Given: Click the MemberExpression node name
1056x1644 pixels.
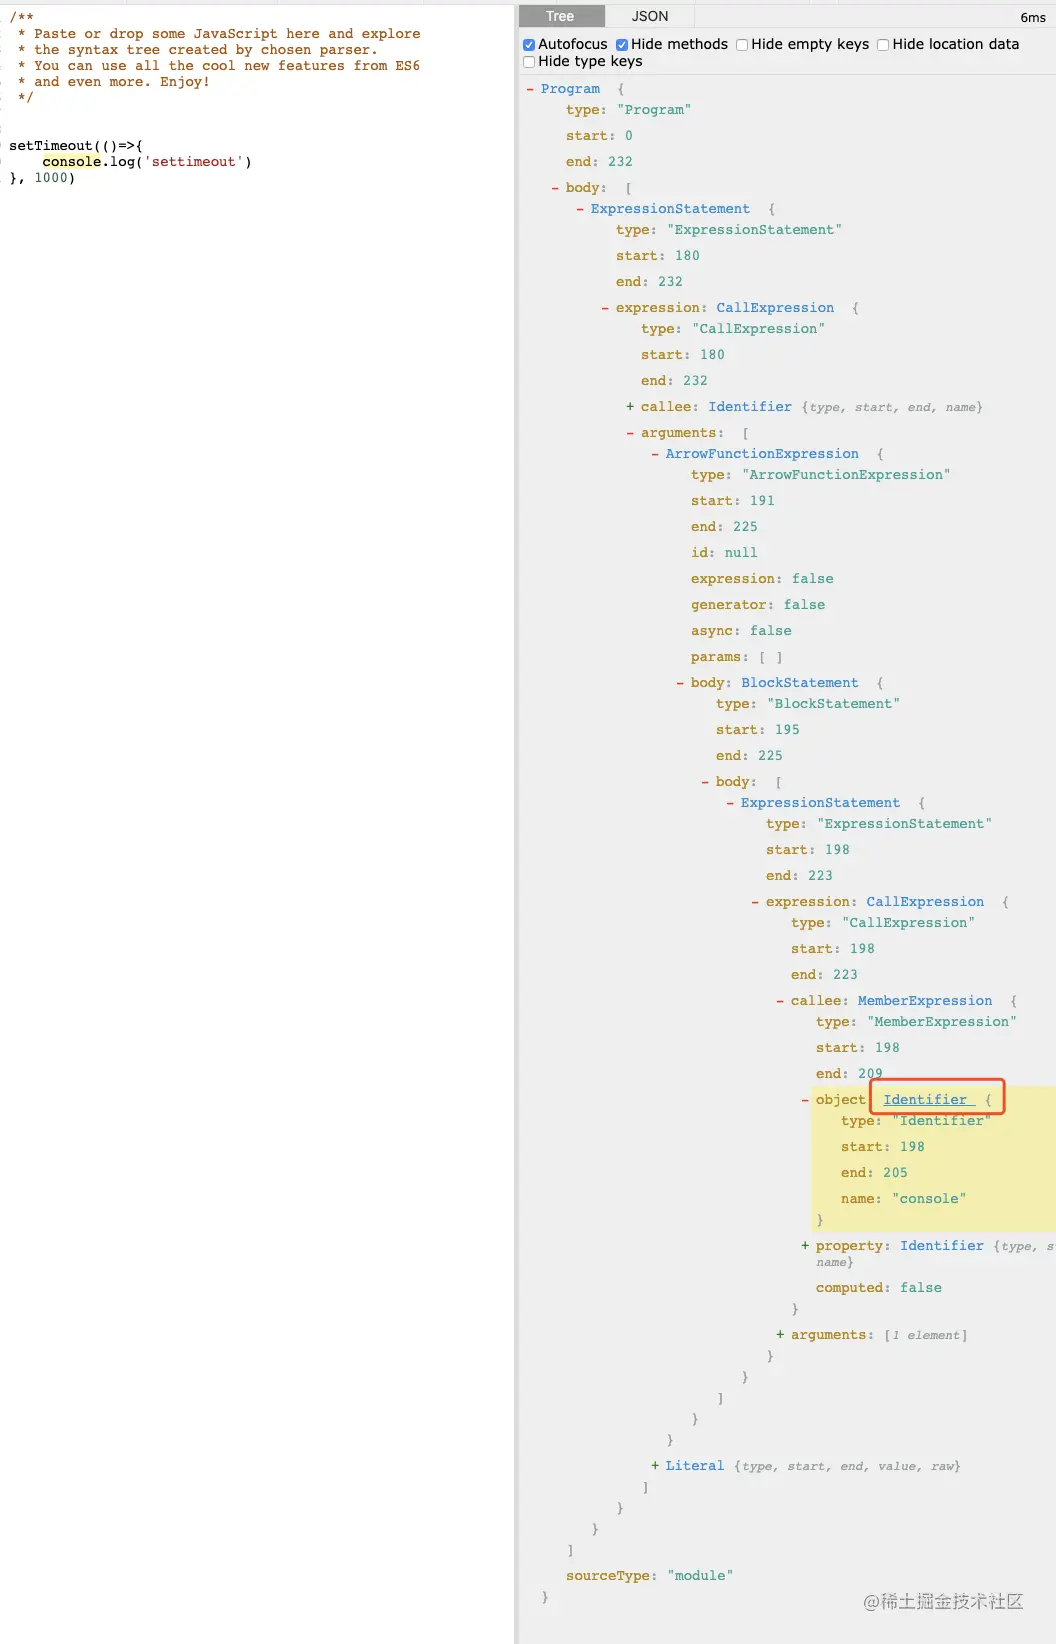Looking at the screenshot, I should tap(925, 1001).
